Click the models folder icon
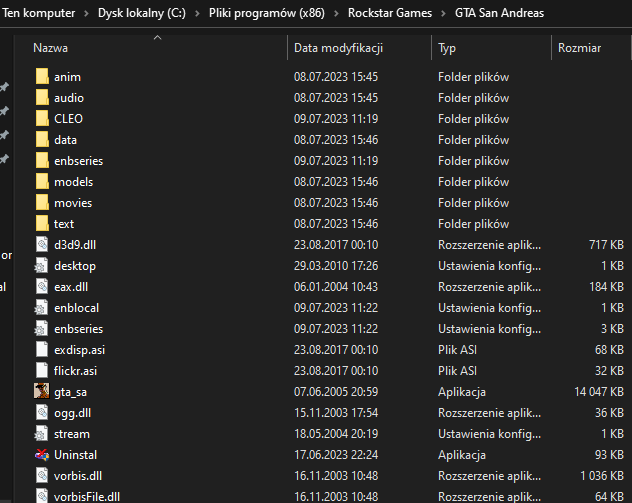632x503 pixels. pyautogui.click(x=42, y=181)
